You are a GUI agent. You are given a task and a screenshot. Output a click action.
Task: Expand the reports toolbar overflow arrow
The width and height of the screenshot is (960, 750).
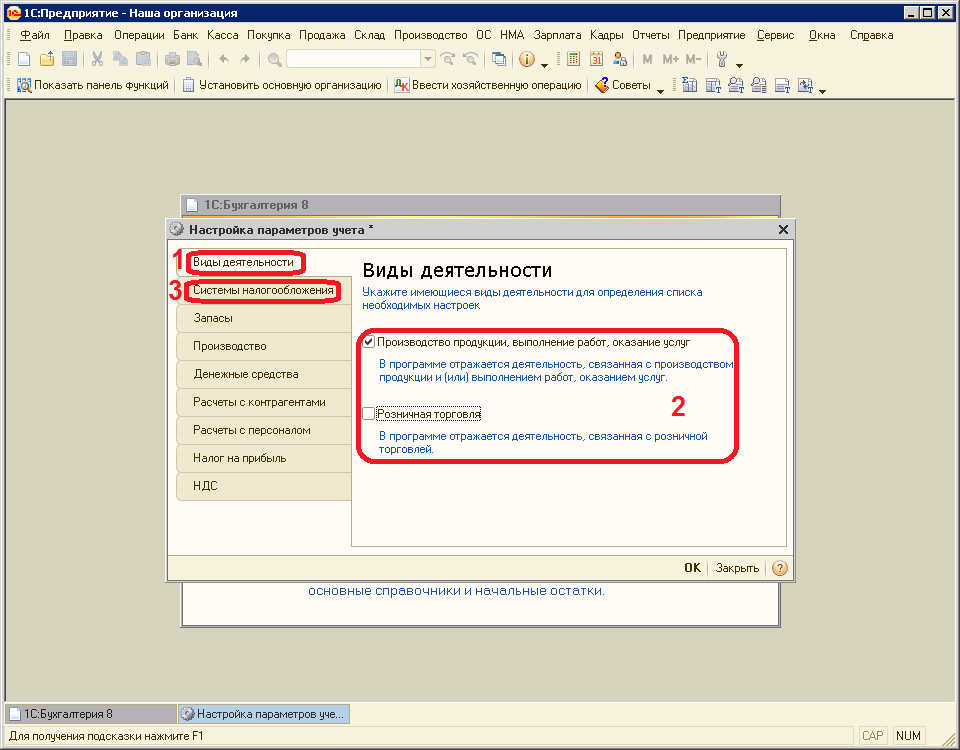[822, 91]
